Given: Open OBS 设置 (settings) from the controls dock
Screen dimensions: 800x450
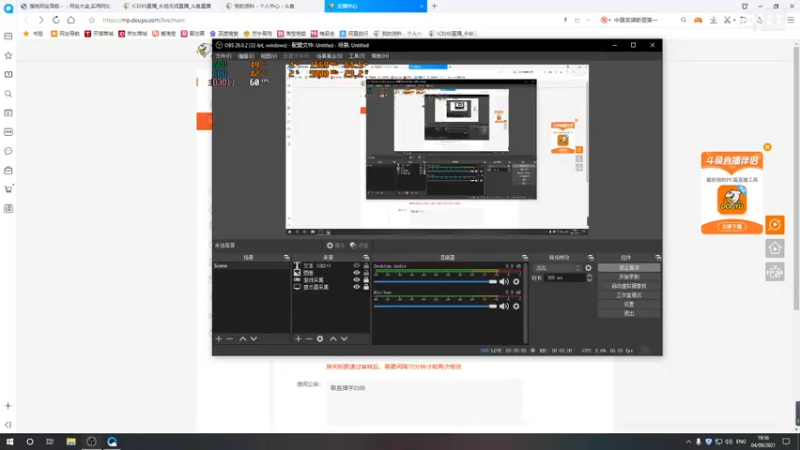Looking at the screenshot, I should (629, 305).
